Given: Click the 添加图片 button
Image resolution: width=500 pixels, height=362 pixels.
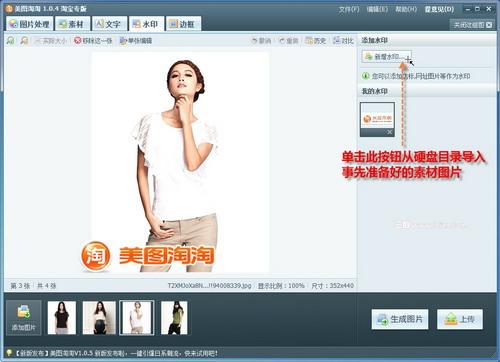Looking at the screenshot, I should coord(24,318).
